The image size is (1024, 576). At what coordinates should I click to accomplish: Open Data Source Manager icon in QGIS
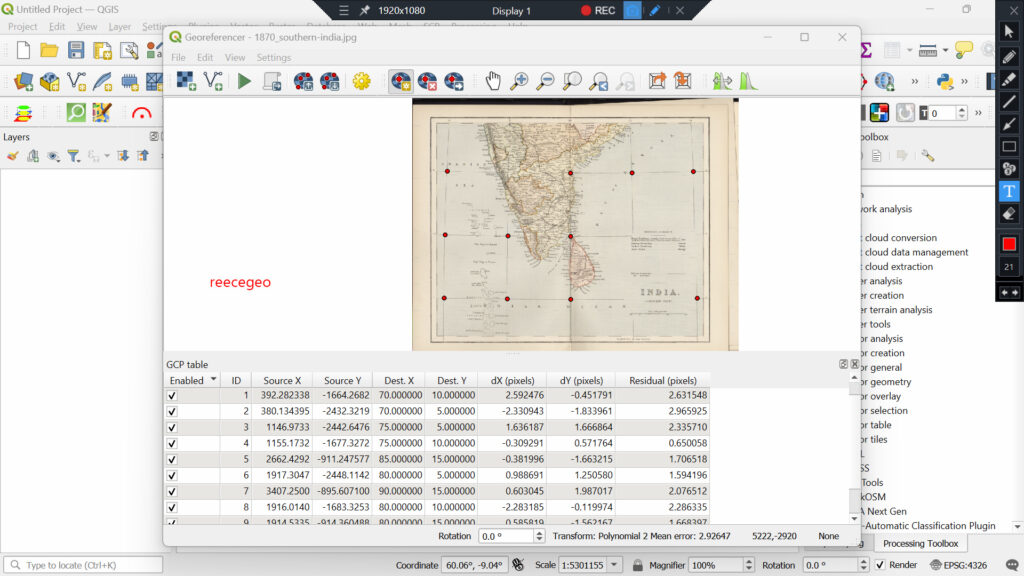[24, 81]
